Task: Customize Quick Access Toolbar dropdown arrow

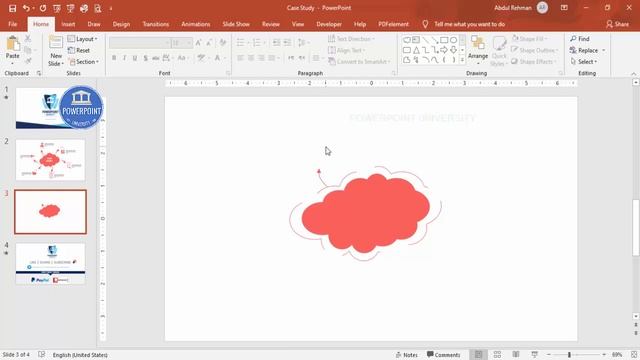Action: tap(111, 8)
